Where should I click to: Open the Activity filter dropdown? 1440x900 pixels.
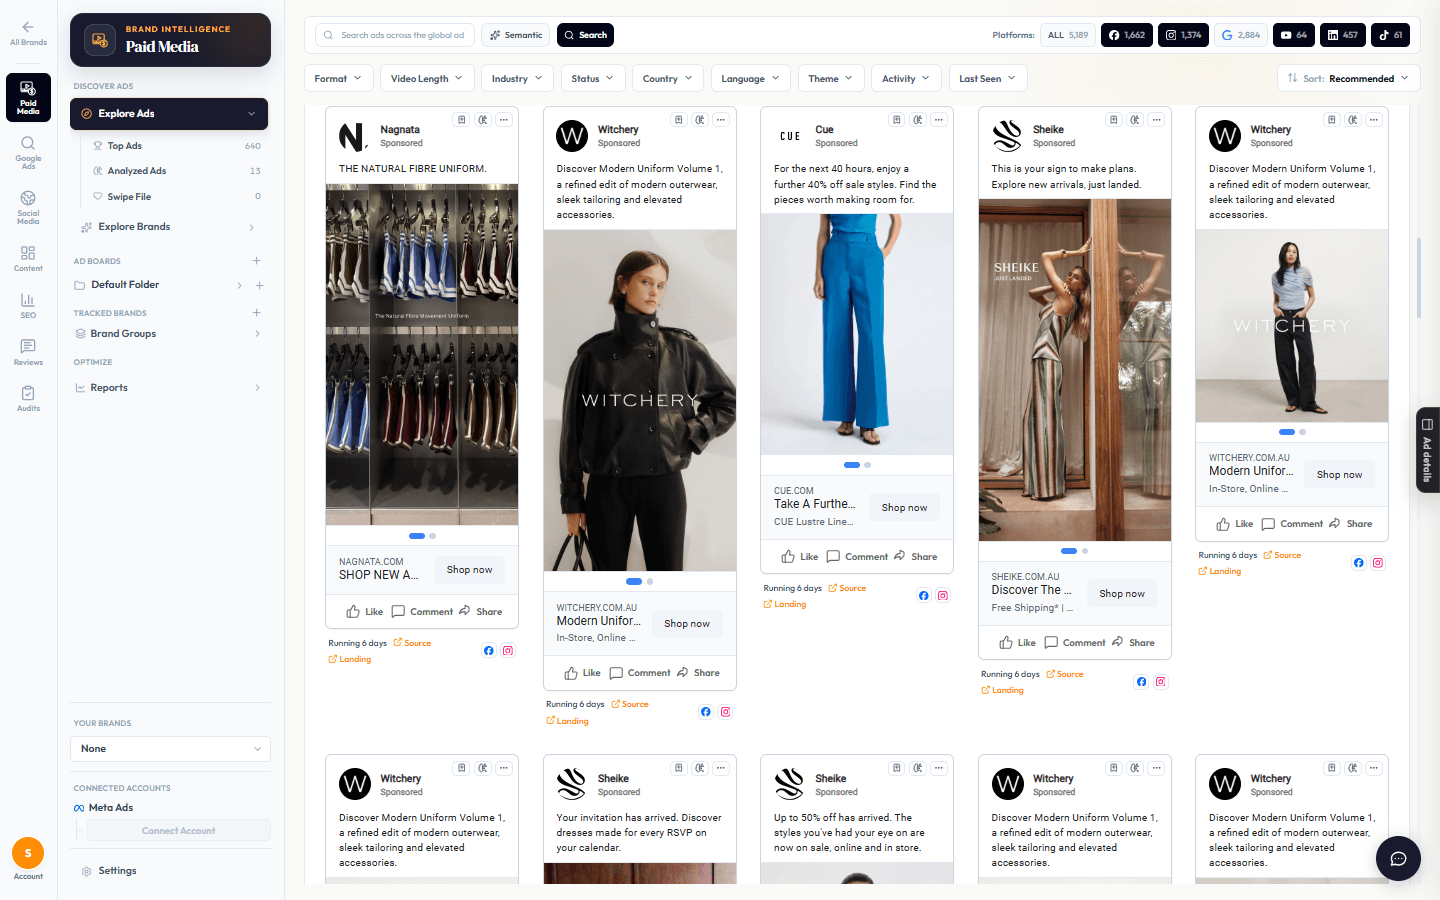(906, 79)
